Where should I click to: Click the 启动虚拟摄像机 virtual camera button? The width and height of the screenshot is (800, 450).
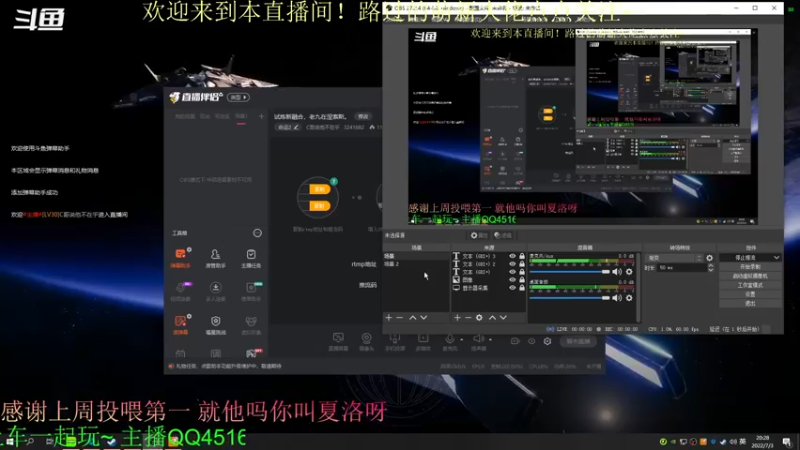click(x=750, y=276)
